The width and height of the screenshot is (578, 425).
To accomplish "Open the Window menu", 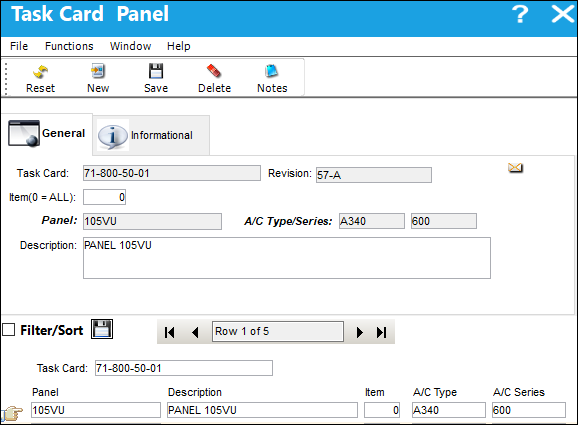I will (130, 46).
